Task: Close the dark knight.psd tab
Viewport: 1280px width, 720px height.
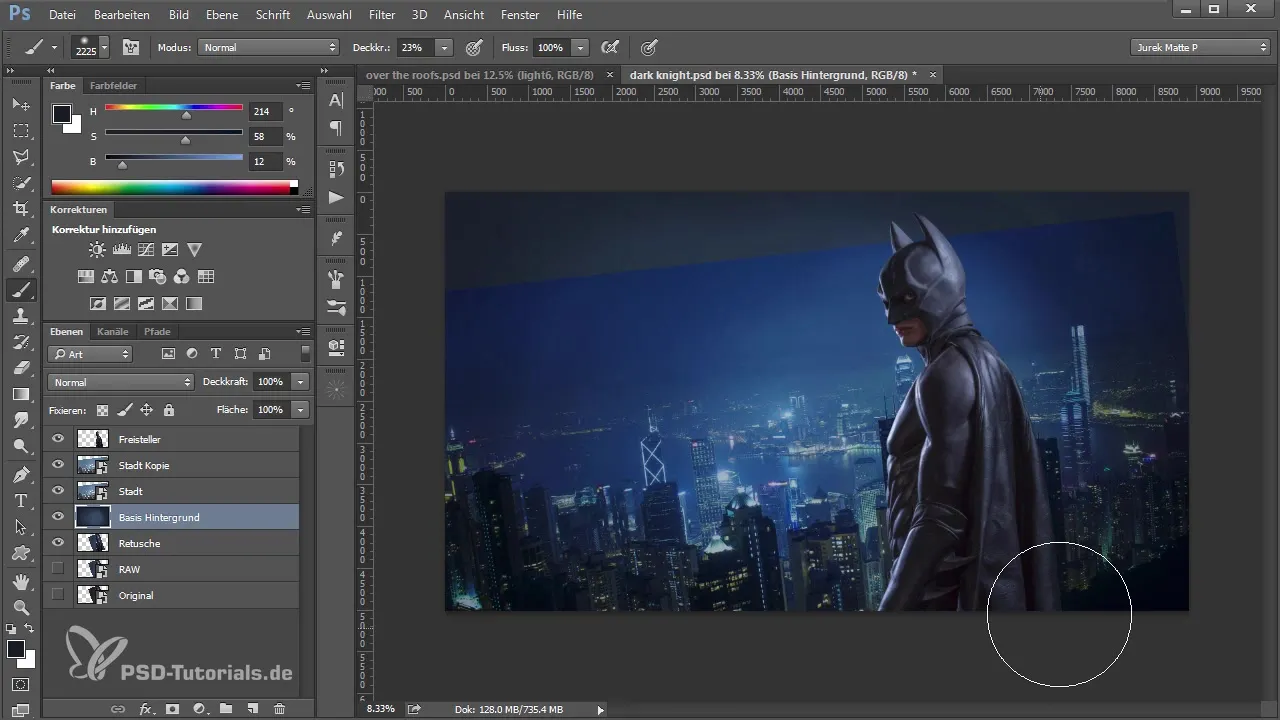Action: (x=933, y=75)
